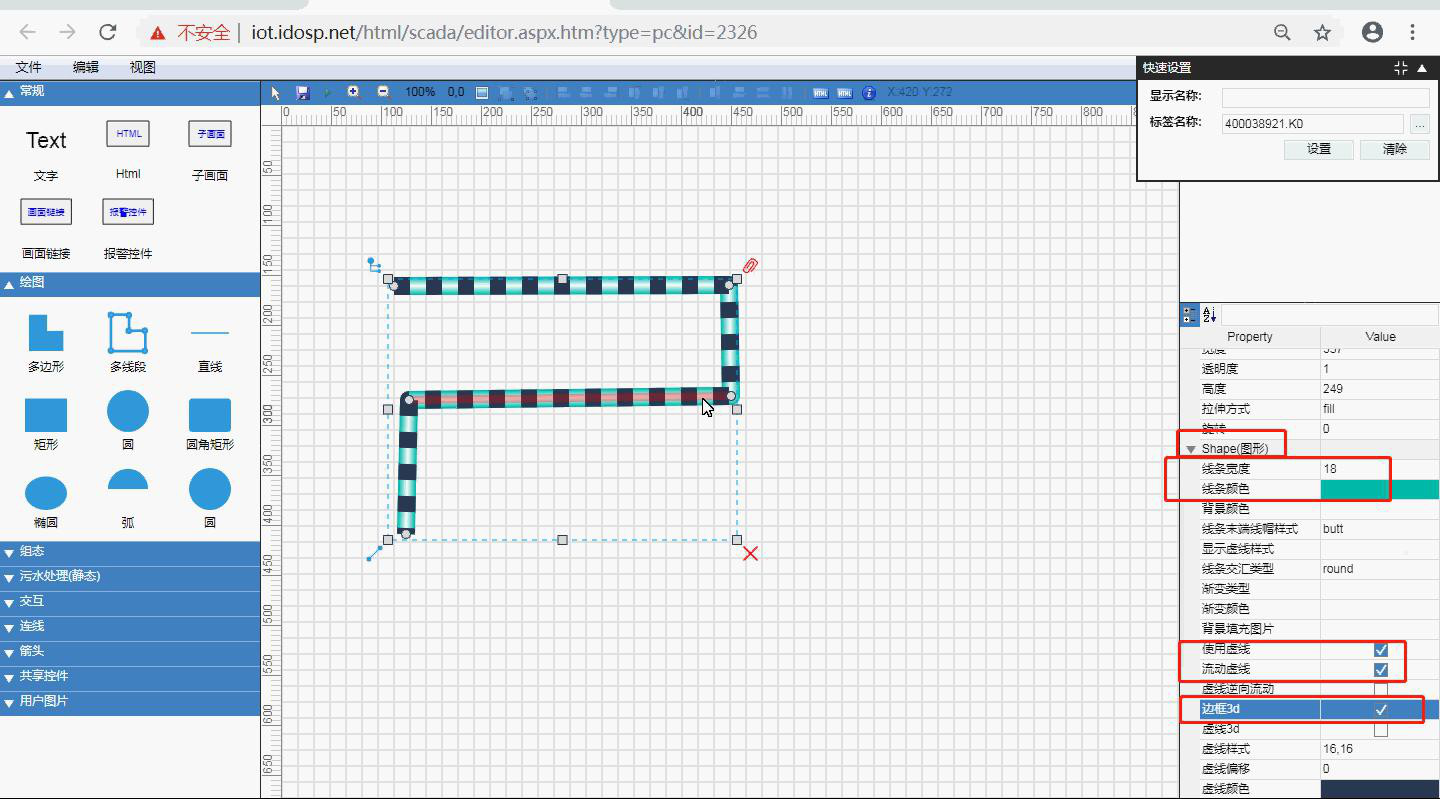Select the pointer arrow tool

tap(277, 92)
